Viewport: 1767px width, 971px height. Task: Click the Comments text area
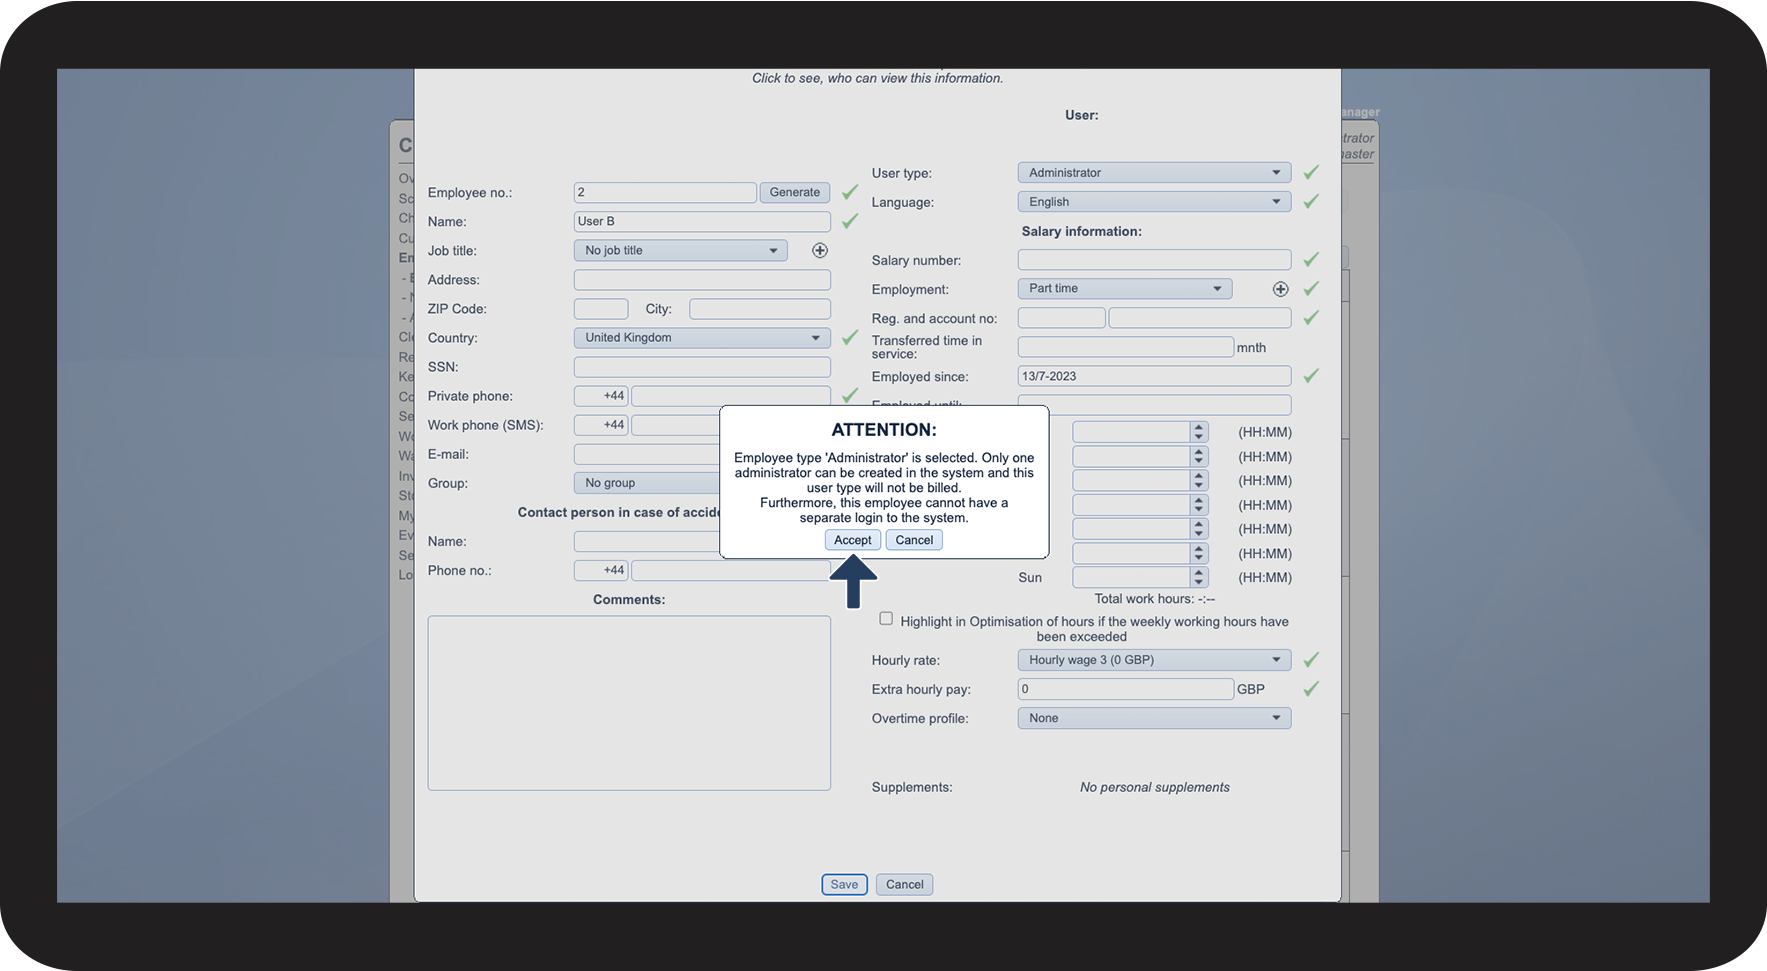coord(629,703)
